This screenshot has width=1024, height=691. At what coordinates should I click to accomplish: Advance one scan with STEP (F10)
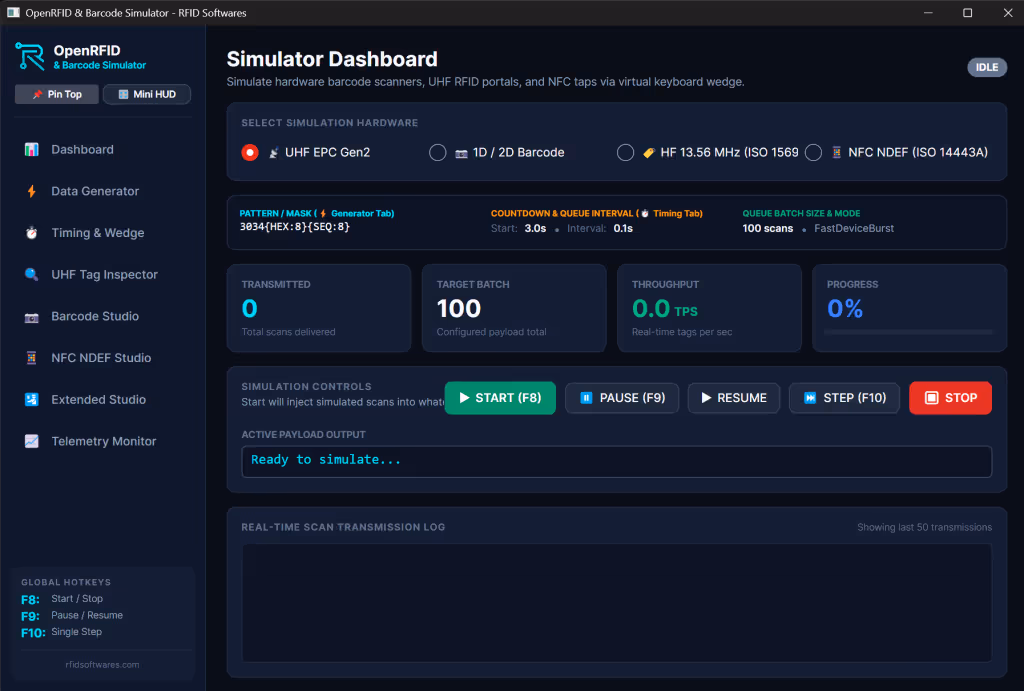tap(844, 398)
